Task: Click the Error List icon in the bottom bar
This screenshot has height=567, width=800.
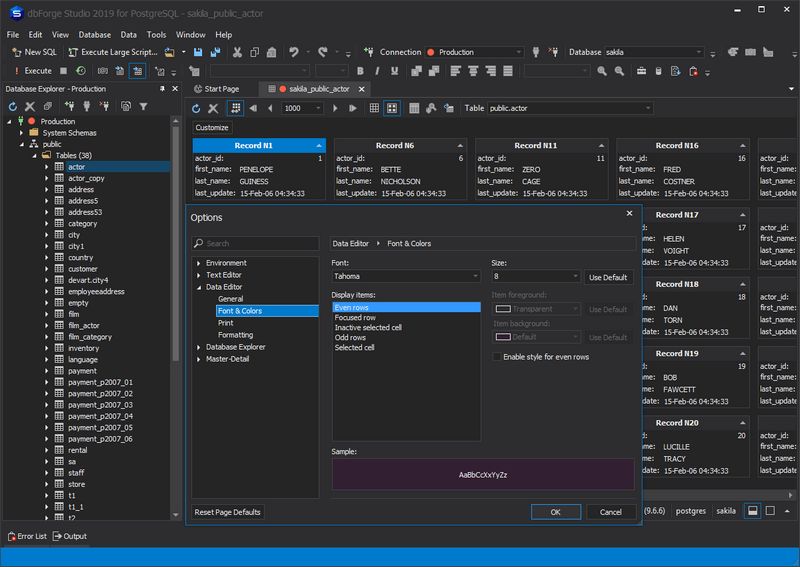Action: click(12, 536)
